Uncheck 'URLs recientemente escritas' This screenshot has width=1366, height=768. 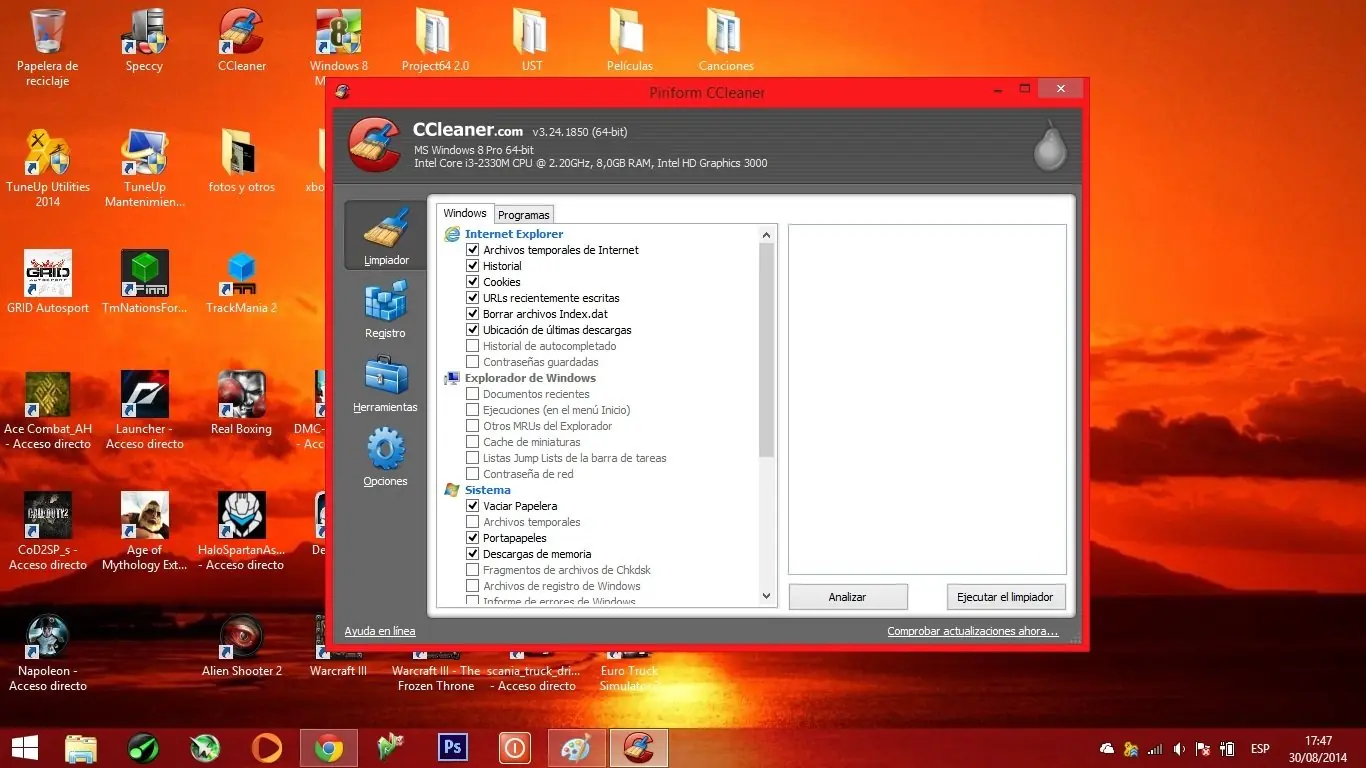pos(473,298)
